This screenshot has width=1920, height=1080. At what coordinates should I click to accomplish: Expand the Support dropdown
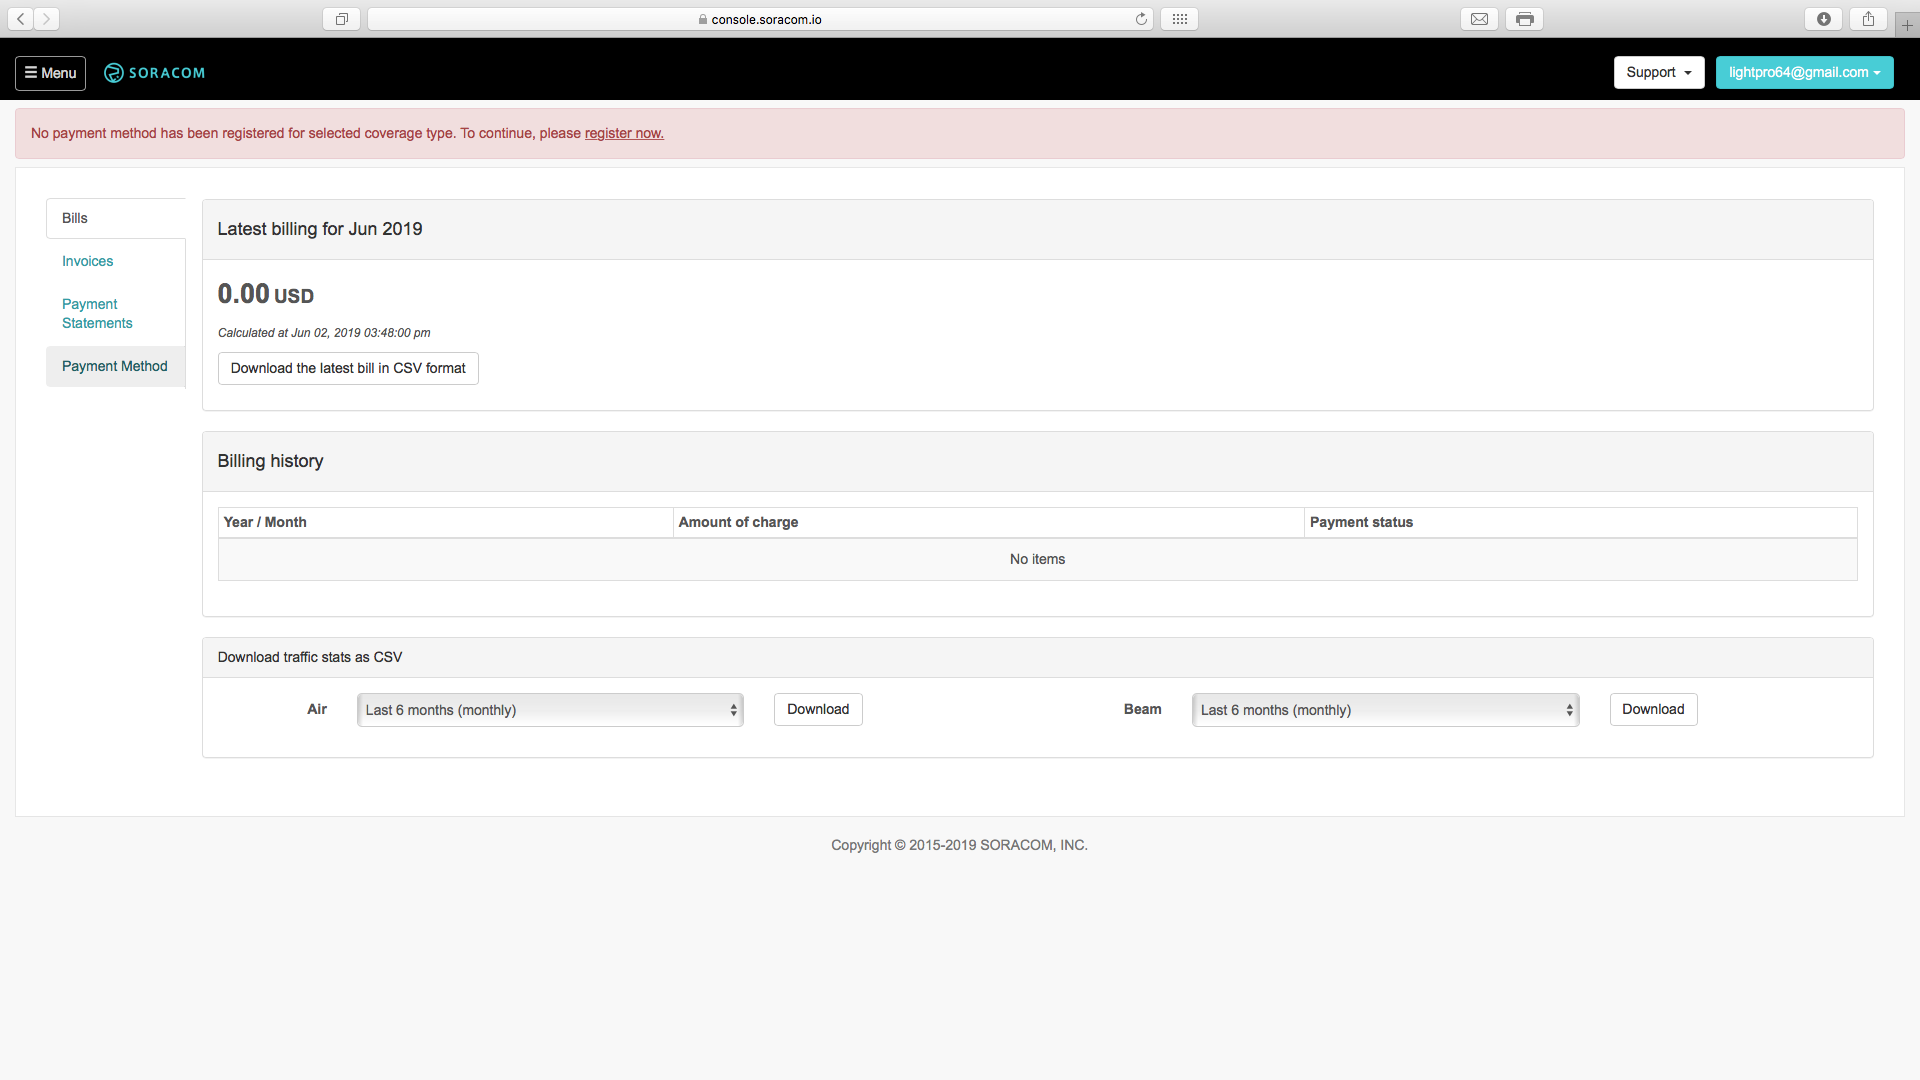click(1658, 72)
